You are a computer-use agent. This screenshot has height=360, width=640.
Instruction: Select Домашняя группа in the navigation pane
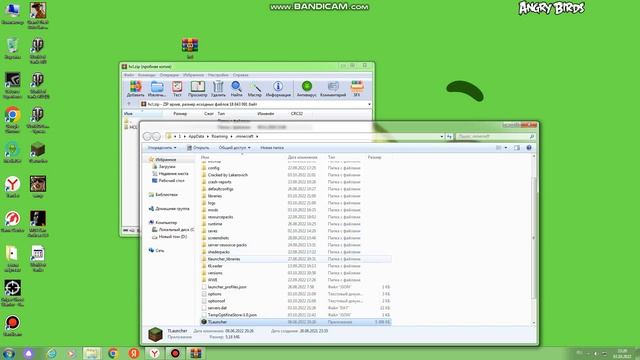[x=169, y=209]
